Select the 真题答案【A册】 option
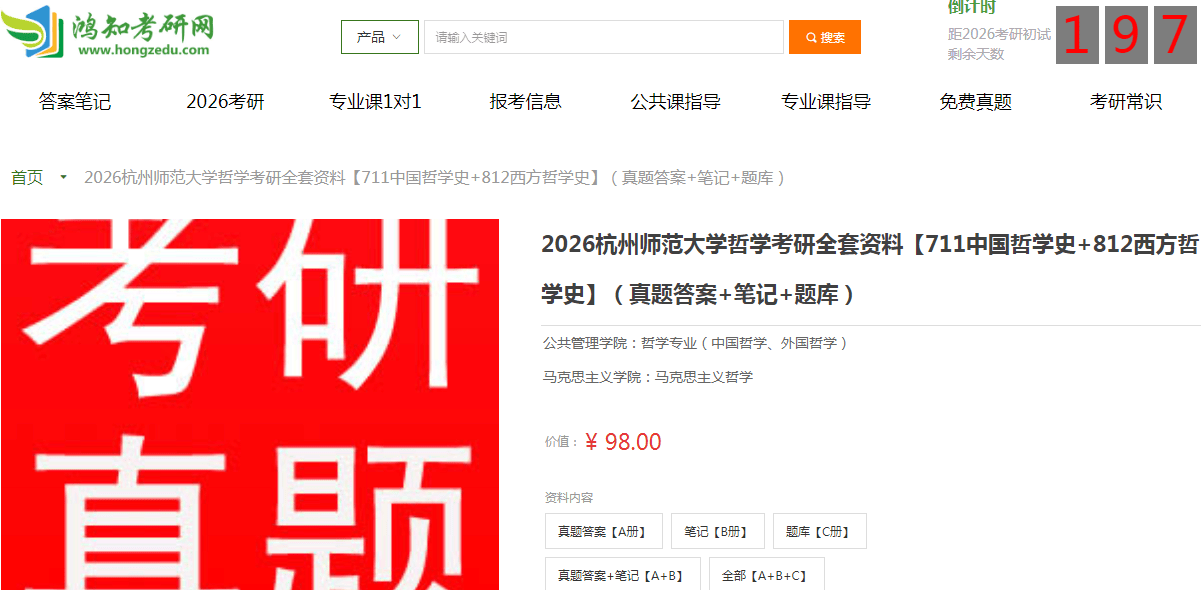 [x=603, y=532]
